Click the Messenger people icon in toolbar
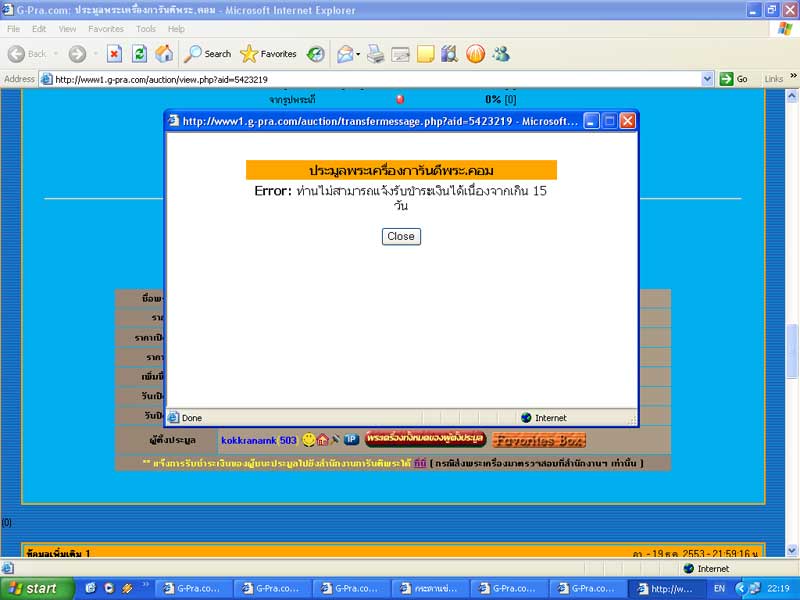 (500, 54)
